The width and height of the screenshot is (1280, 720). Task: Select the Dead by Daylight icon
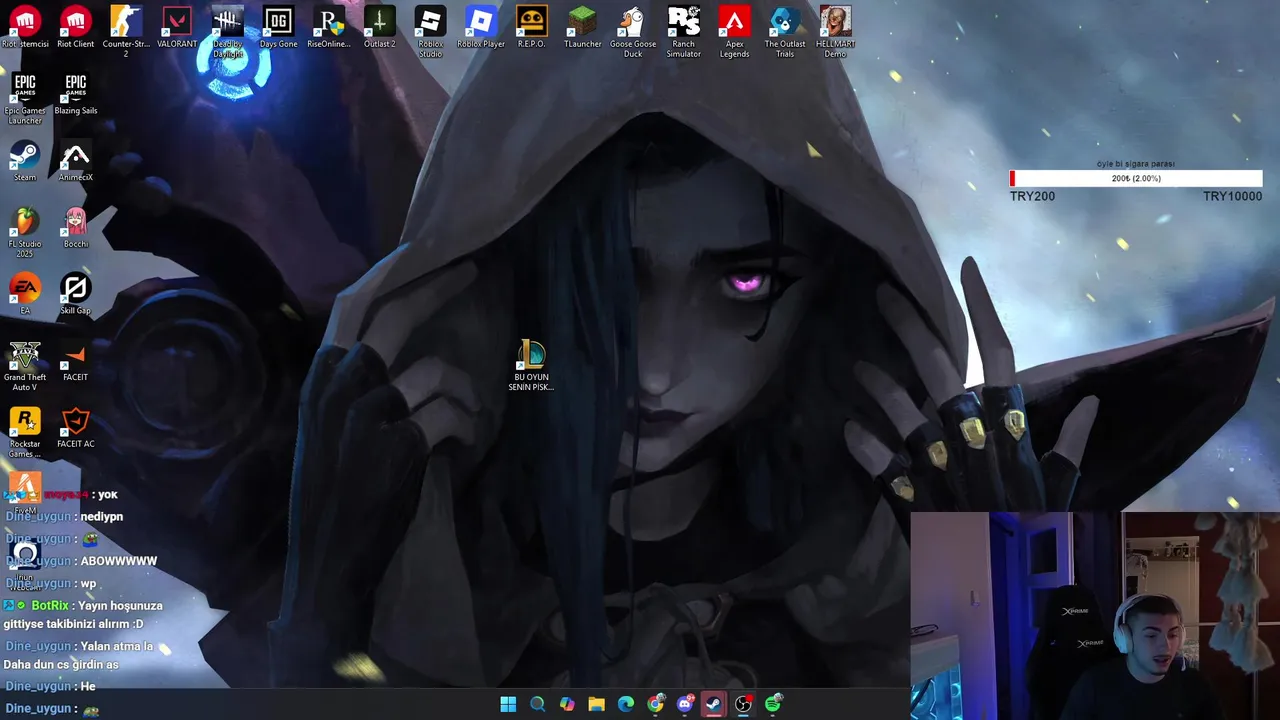(x=227, y=31)
